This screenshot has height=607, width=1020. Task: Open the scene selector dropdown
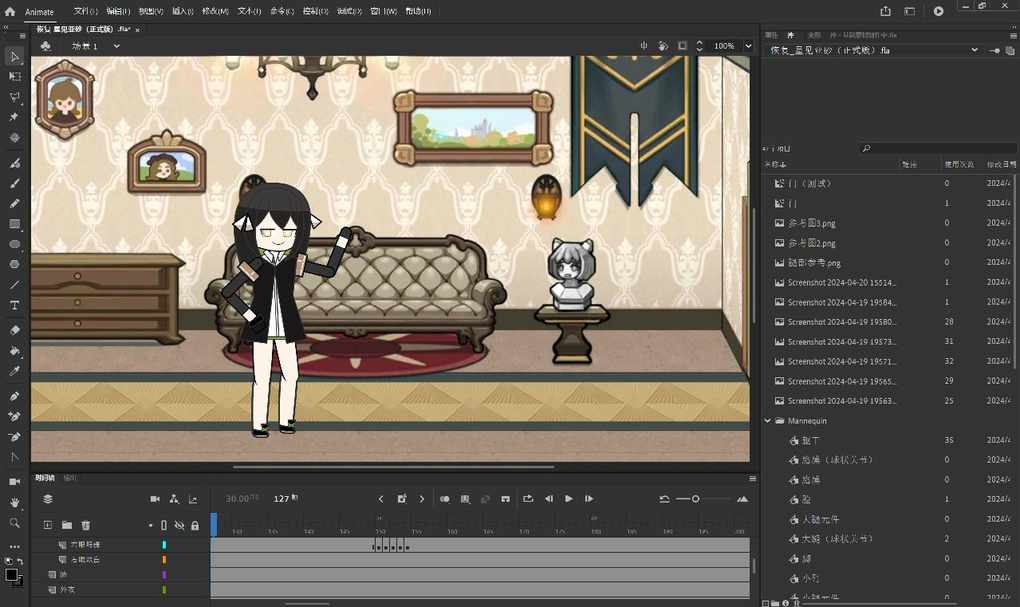[116, 46]
